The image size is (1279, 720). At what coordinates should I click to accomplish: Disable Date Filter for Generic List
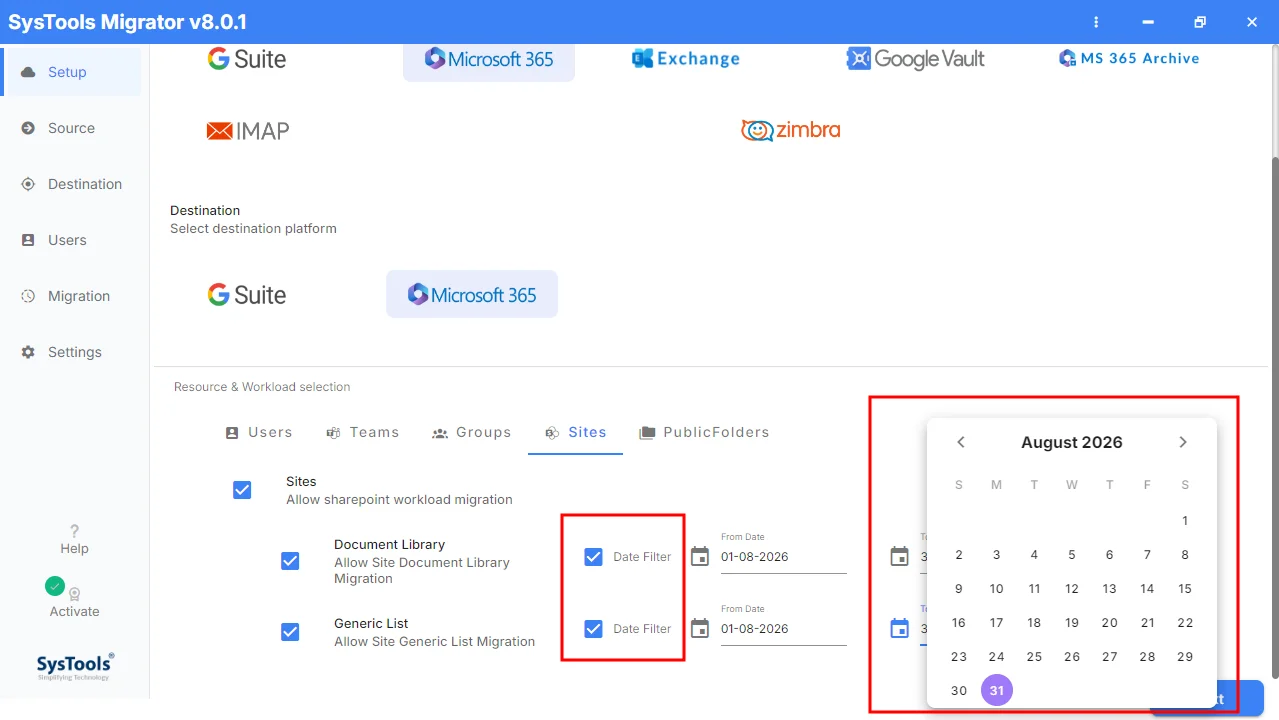click(593, 629)
